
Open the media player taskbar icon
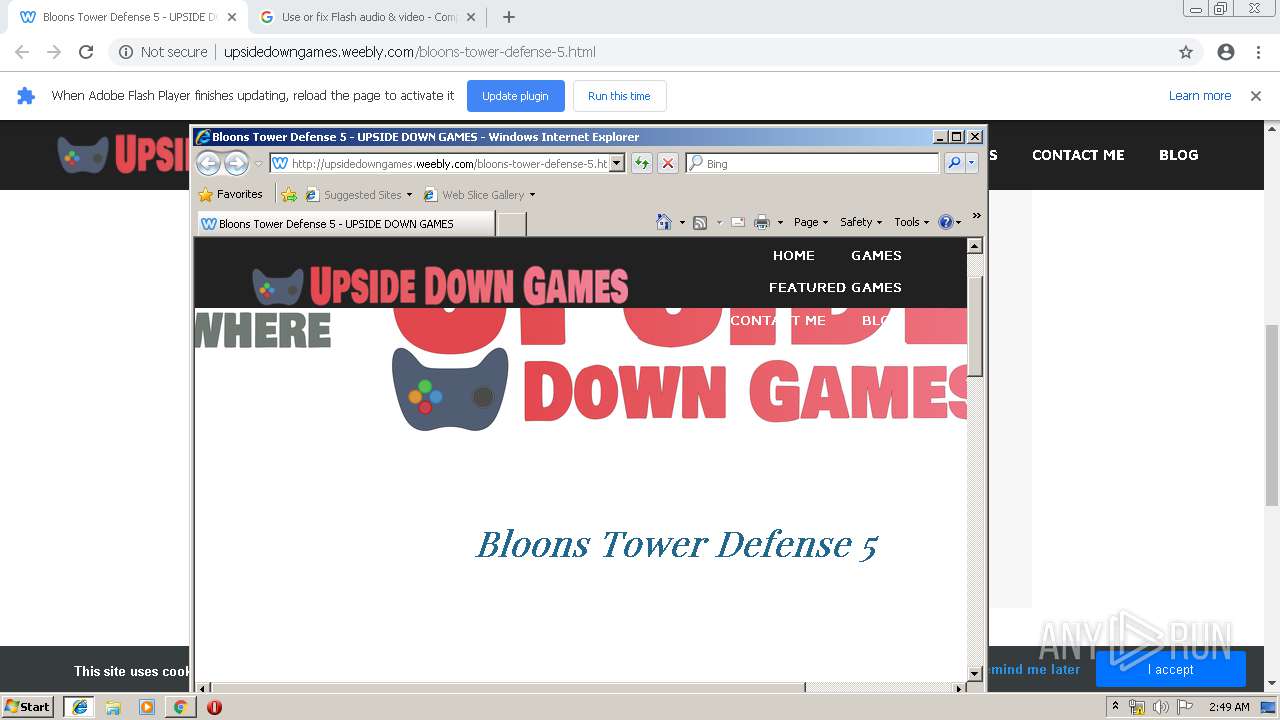[x=147, y=707]
